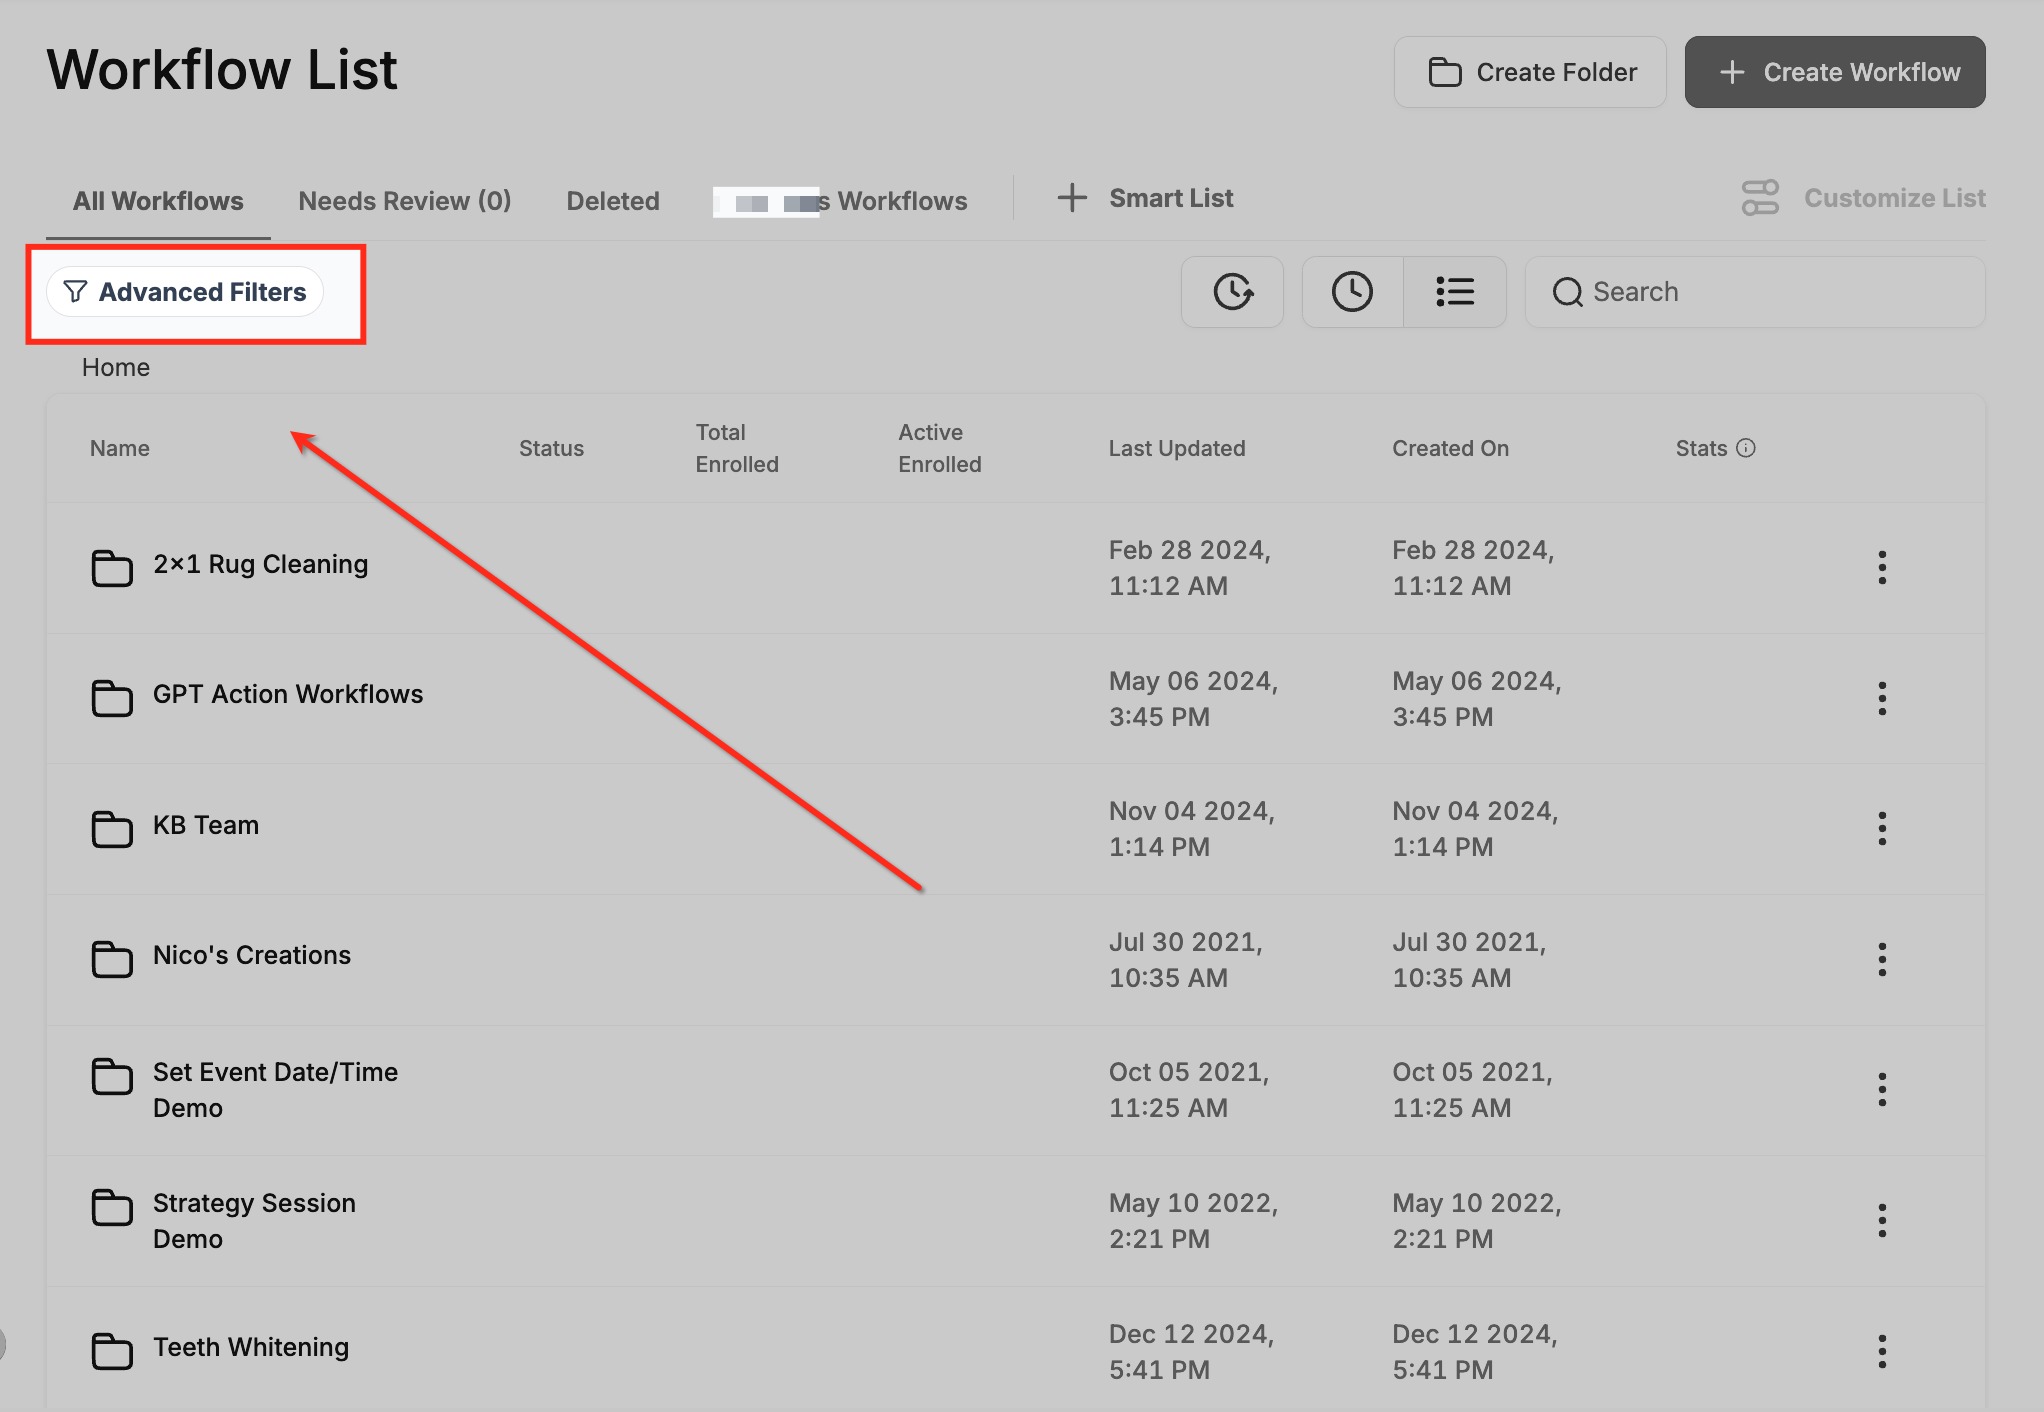The width and height of the screenshot is (2044, 1412).
Task: Switch to the Needs Review (0) tab
Action: (404, 201)
